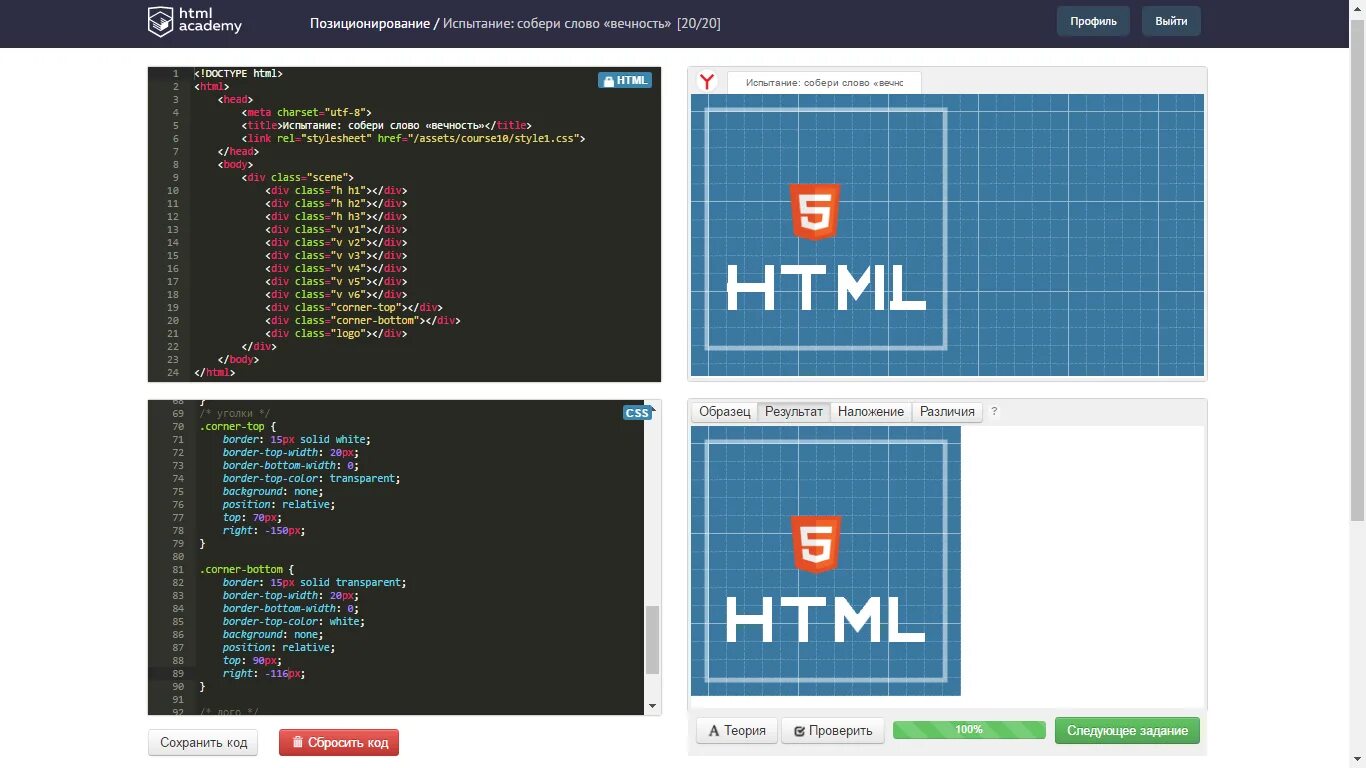Click the DOCTYPE html line in editor

(x=238, y=73)
